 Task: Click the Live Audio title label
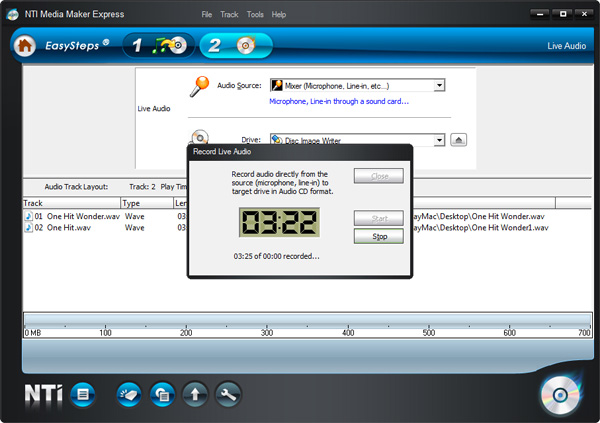pos(566,46)
